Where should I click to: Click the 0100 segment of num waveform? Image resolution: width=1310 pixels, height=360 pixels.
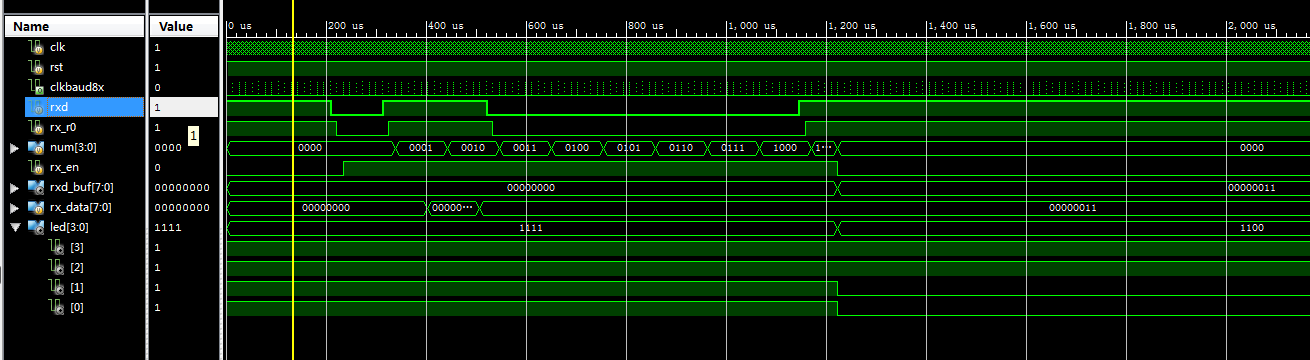pos(577,147)
